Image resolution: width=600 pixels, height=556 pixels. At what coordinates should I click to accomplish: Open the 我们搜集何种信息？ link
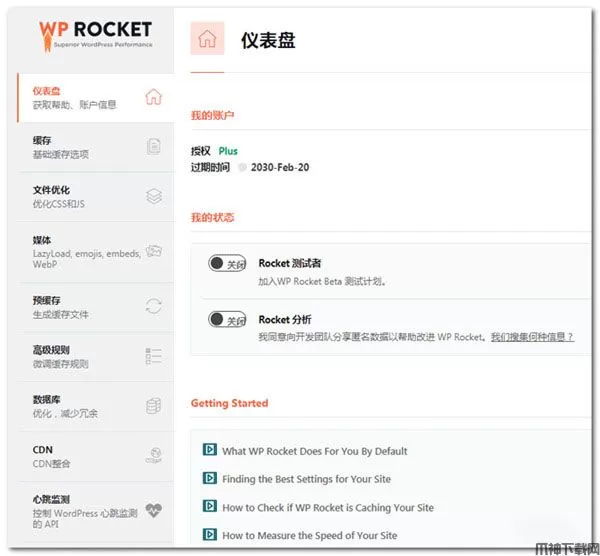(532, 337)
